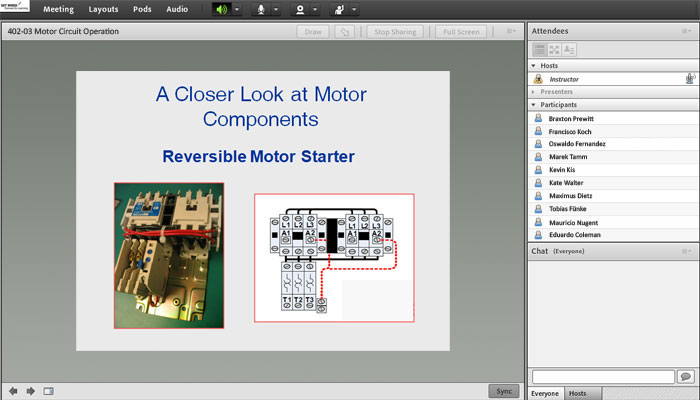Open the Meeting menu
The width and height of the screenshot is (700, 400).
coord(58,9)
